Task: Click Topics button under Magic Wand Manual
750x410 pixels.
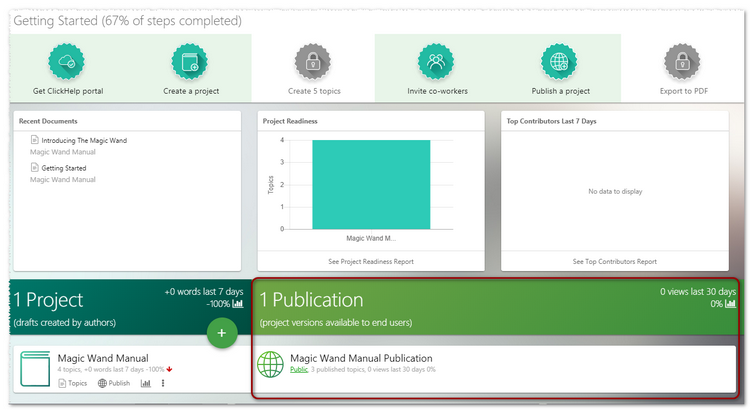Action: pos(73,383)
